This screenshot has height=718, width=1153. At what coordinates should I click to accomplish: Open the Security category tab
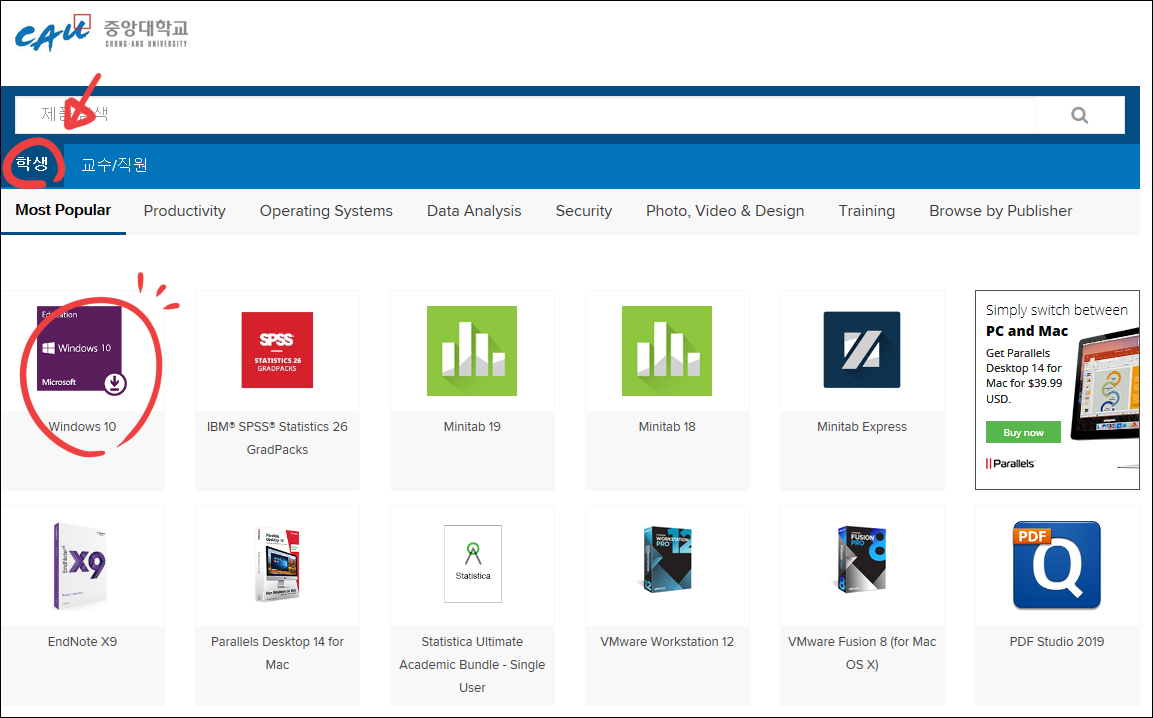584,211
